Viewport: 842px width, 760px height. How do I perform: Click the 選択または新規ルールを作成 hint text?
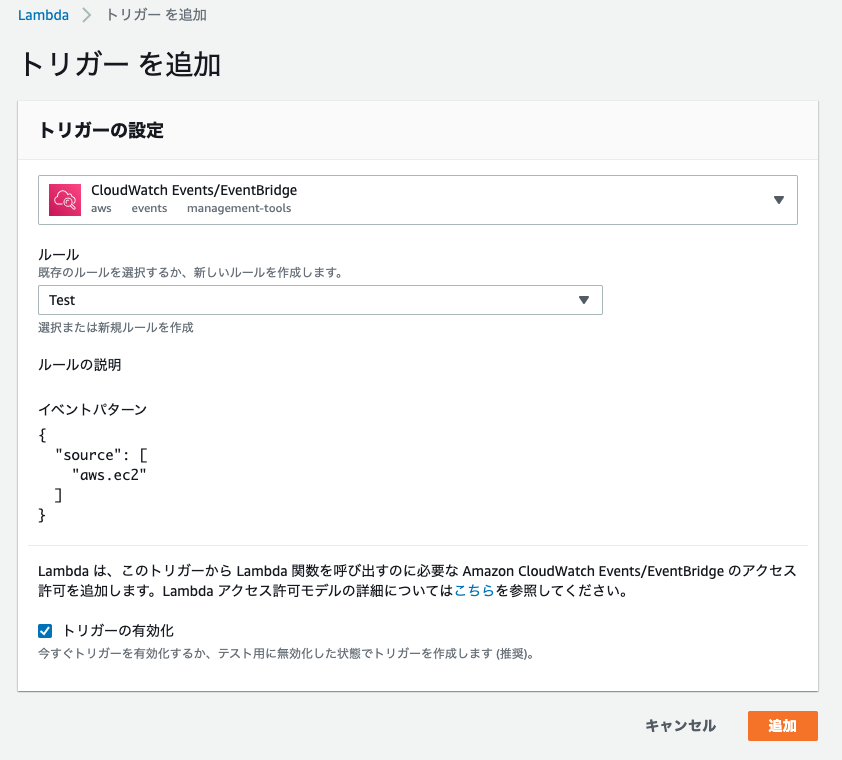pos(115,328)
